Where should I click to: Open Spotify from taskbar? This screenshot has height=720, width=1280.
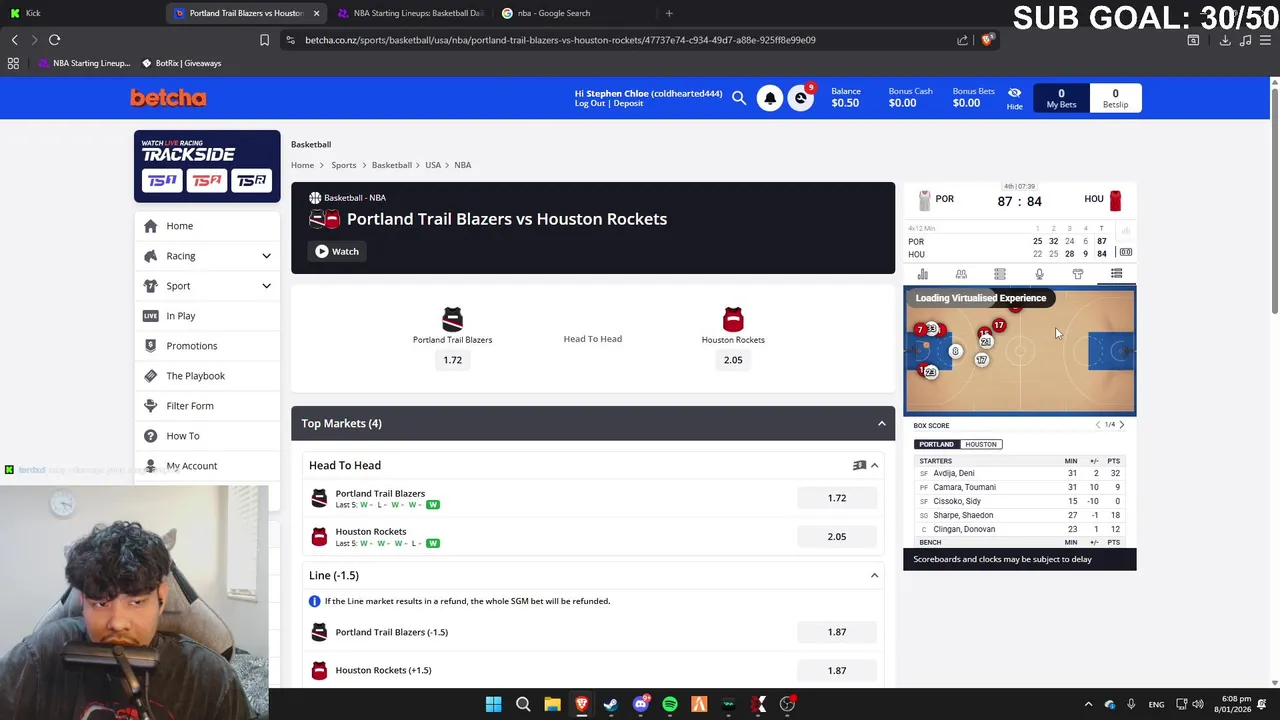click(x=670, y=704)
